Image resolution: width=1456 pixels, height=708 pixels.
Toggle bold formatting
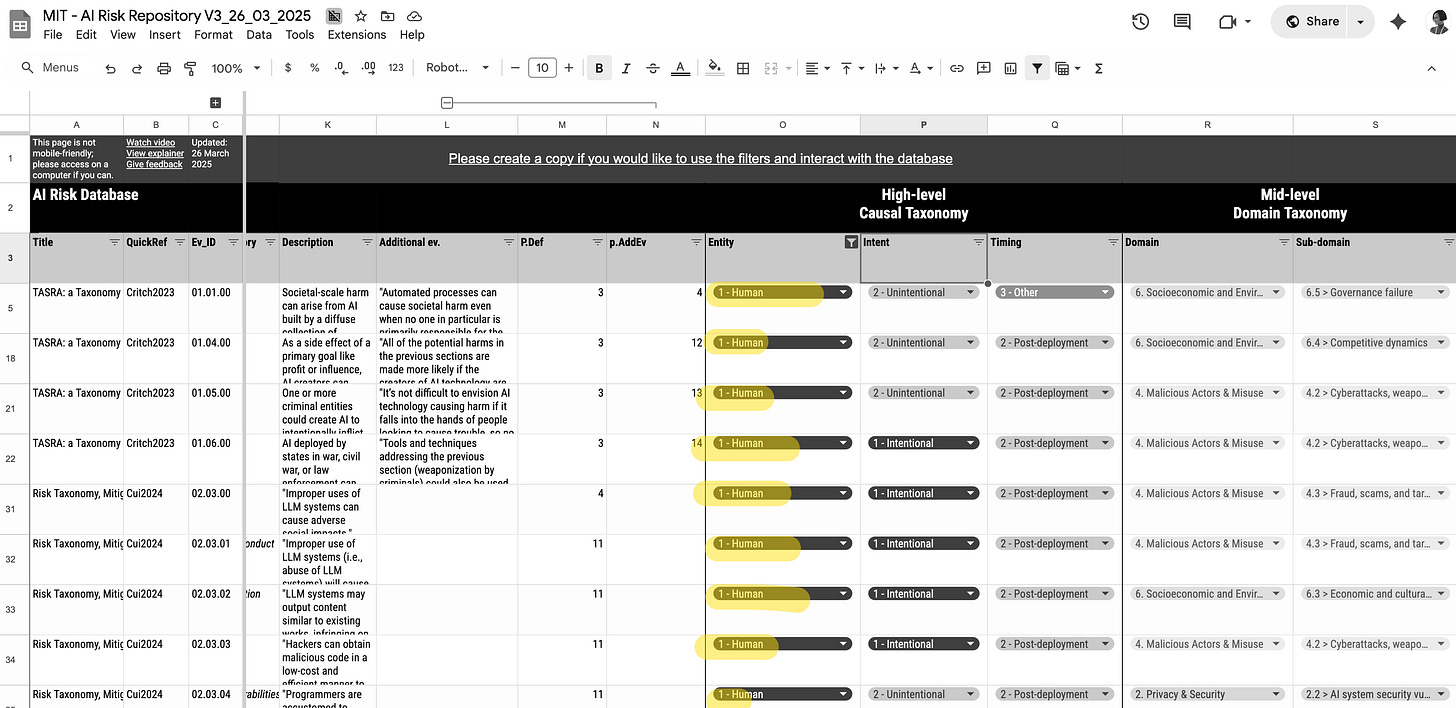(599, 68)
